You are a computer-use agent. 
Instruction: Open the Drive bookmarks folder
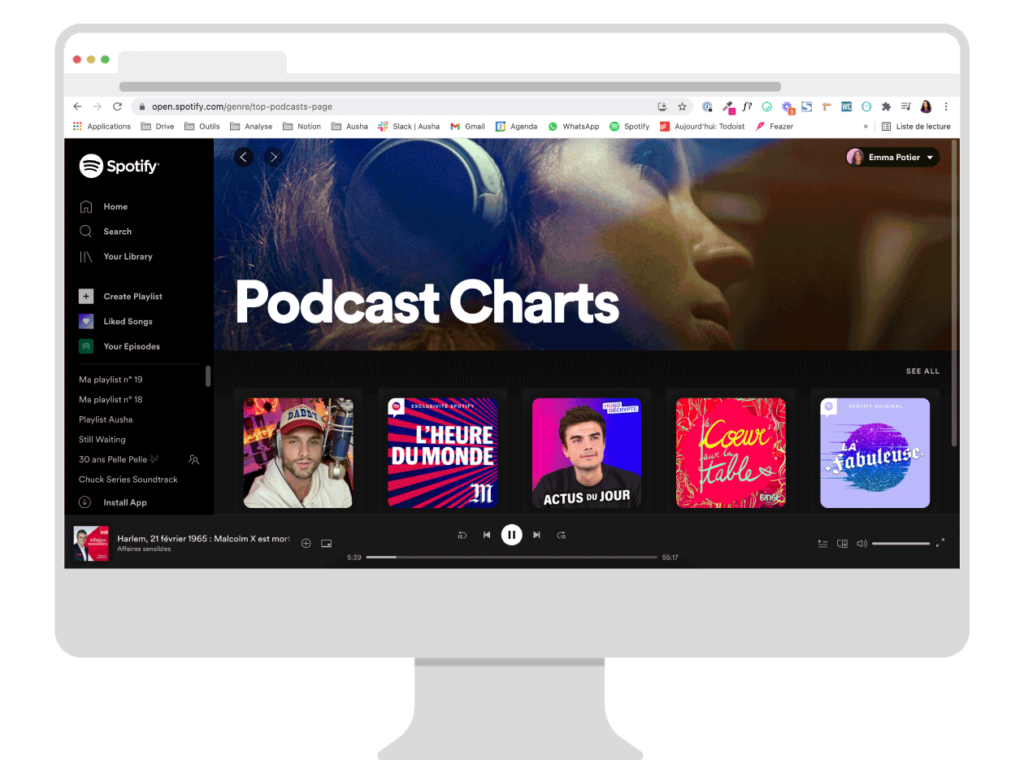pos(157,127)
